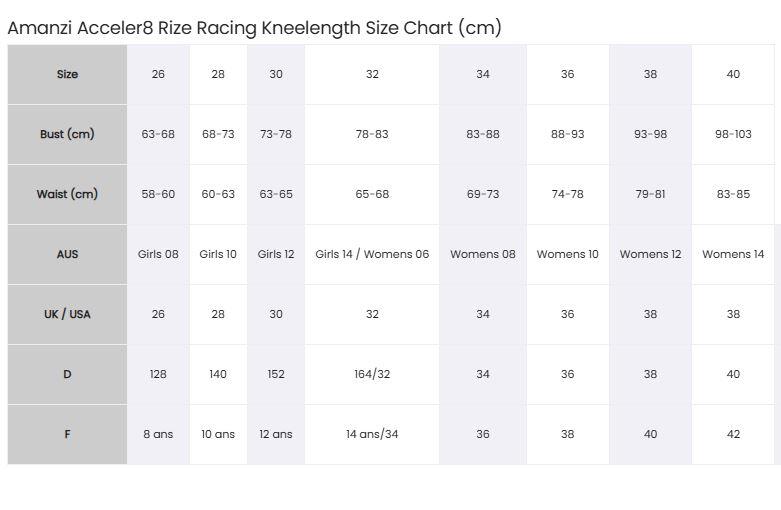Select the AUS row header
Screen dimensions: 781x510
(67, 255)
